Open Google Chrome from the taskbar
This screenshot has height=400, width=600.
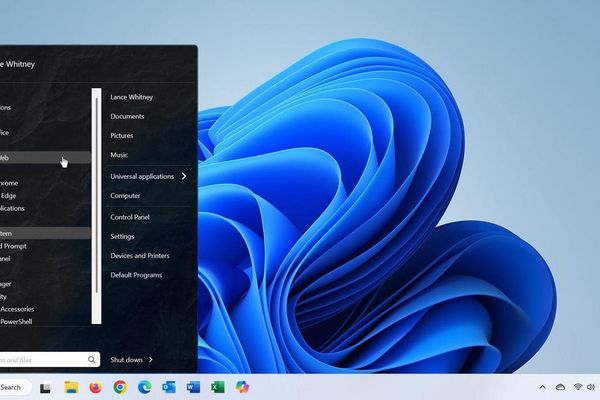point(120,387)
